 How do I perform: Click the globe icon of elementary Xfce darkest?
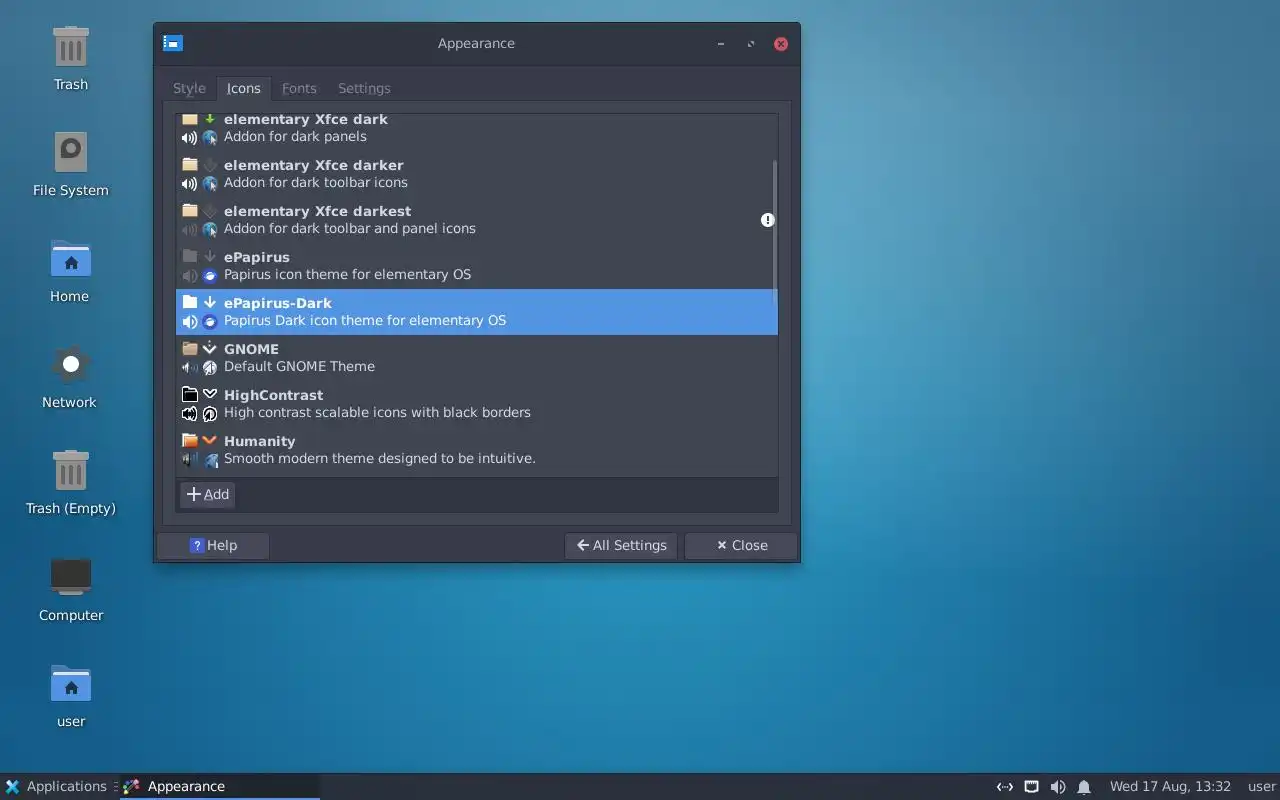210,230
